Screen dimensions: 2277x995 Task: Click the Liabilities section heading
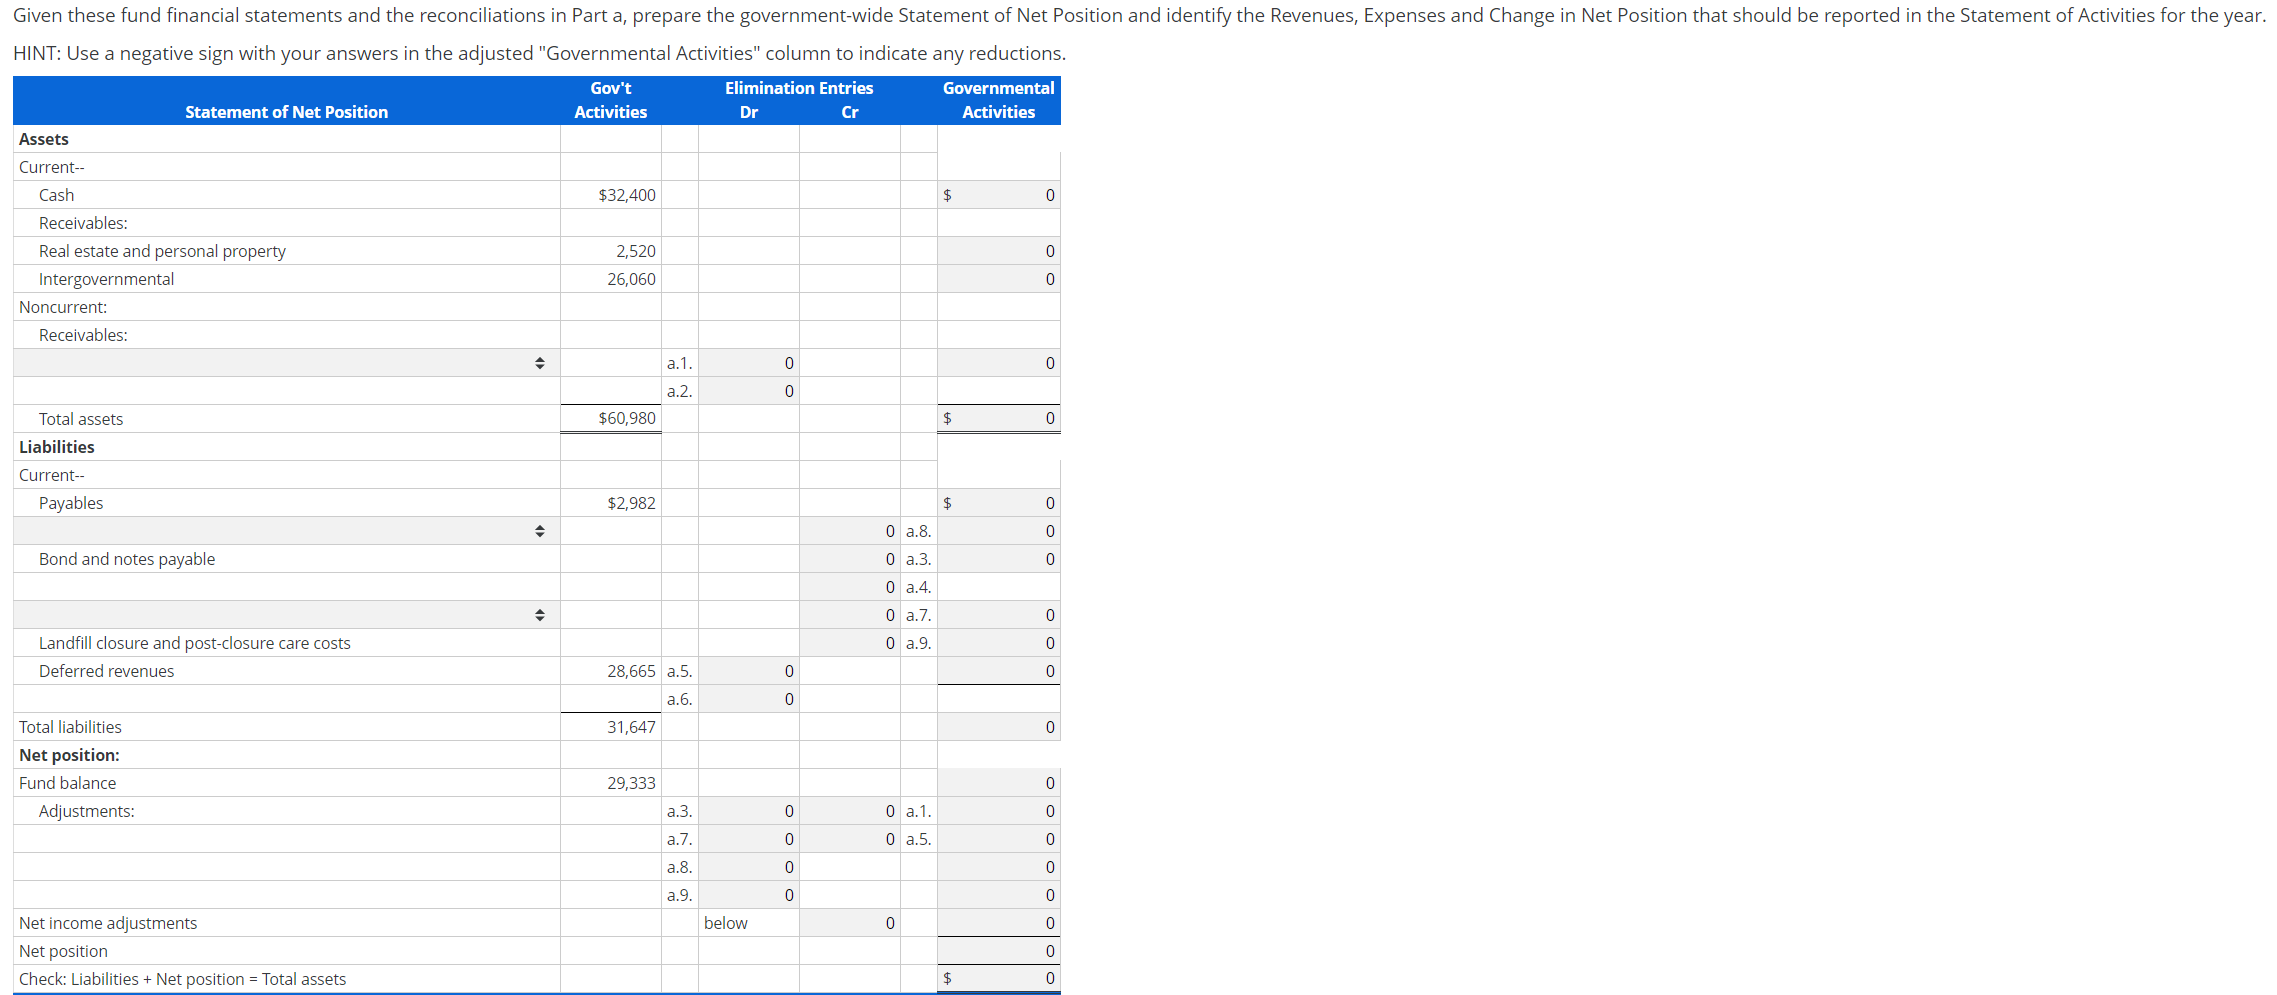pos(57,447)
